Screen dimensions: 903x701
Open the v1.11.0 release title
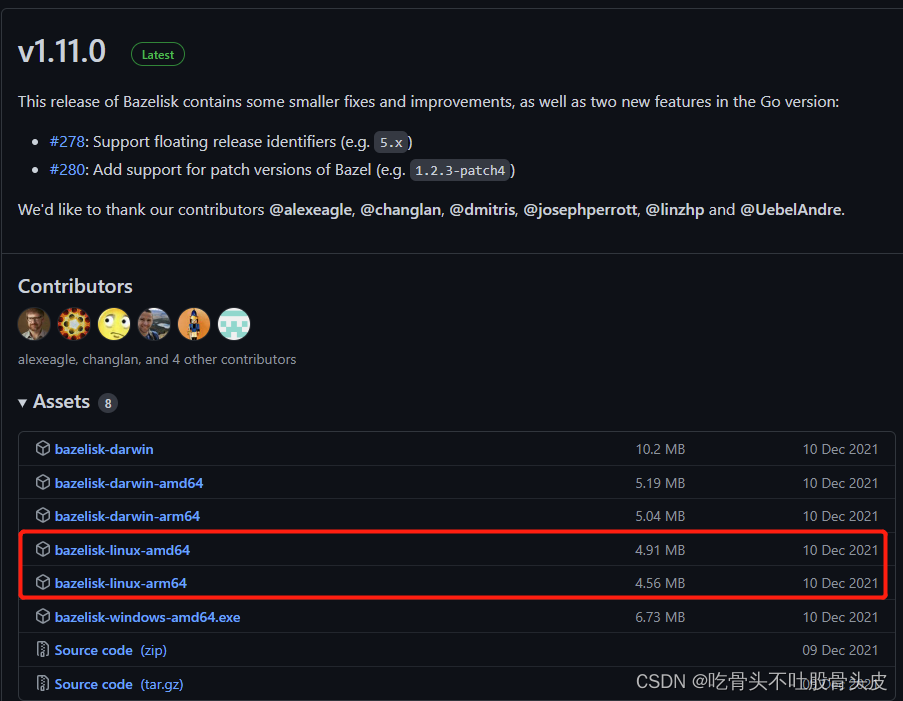[62, 51]
